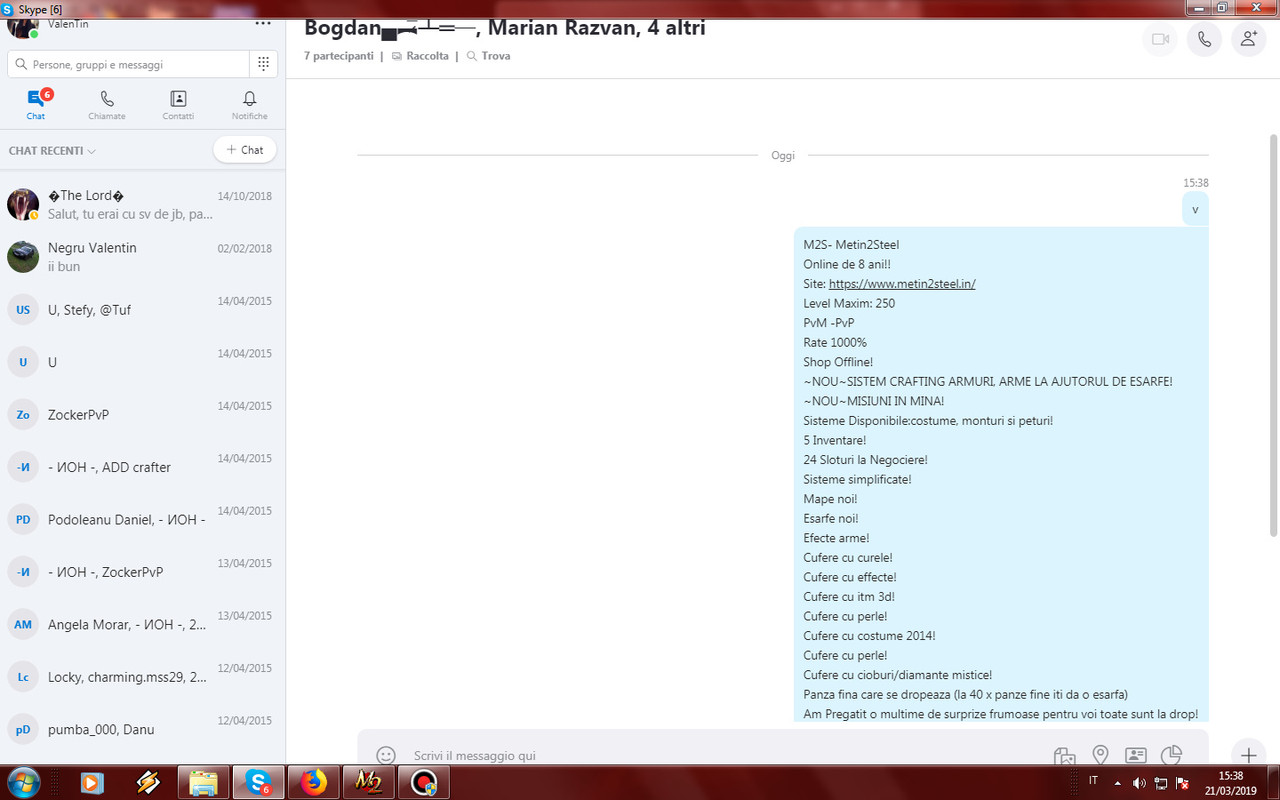Open the Metin2 taskbar icon
The width and height of the screenshot is (1280, 800).
(x=368, y=783)
